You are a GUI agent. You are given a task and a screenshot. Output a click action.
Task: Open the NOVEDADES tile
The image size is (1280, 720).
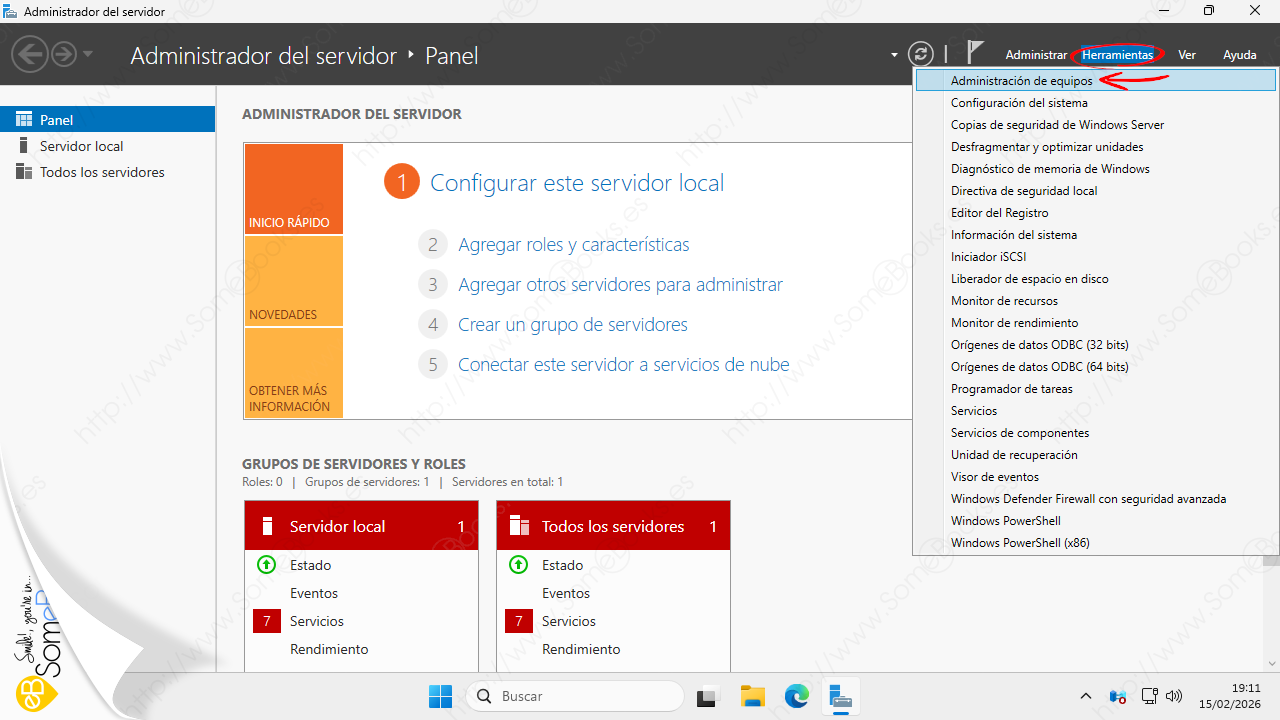pyautogui.click(x=293, y=281)
